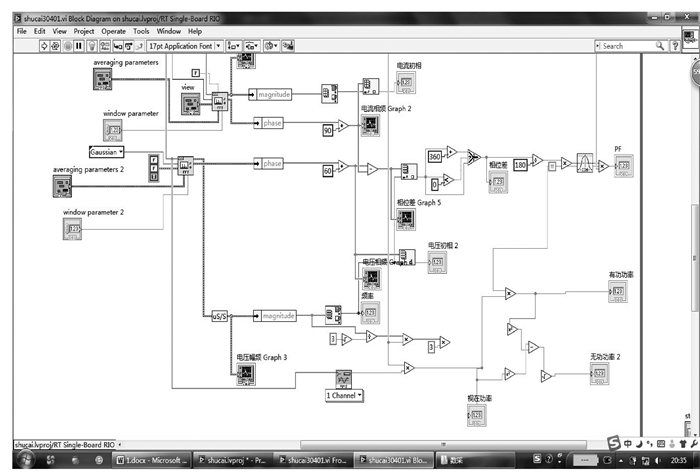Click the Abort Execution stop button
700x476 pixels.
[68, 46]
